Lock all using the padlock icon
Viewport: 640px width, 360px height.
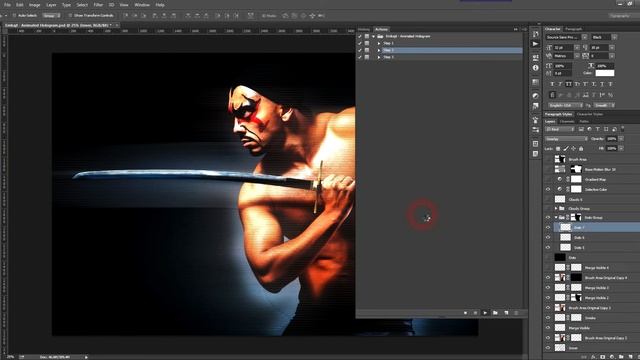[x=581, y=149]
